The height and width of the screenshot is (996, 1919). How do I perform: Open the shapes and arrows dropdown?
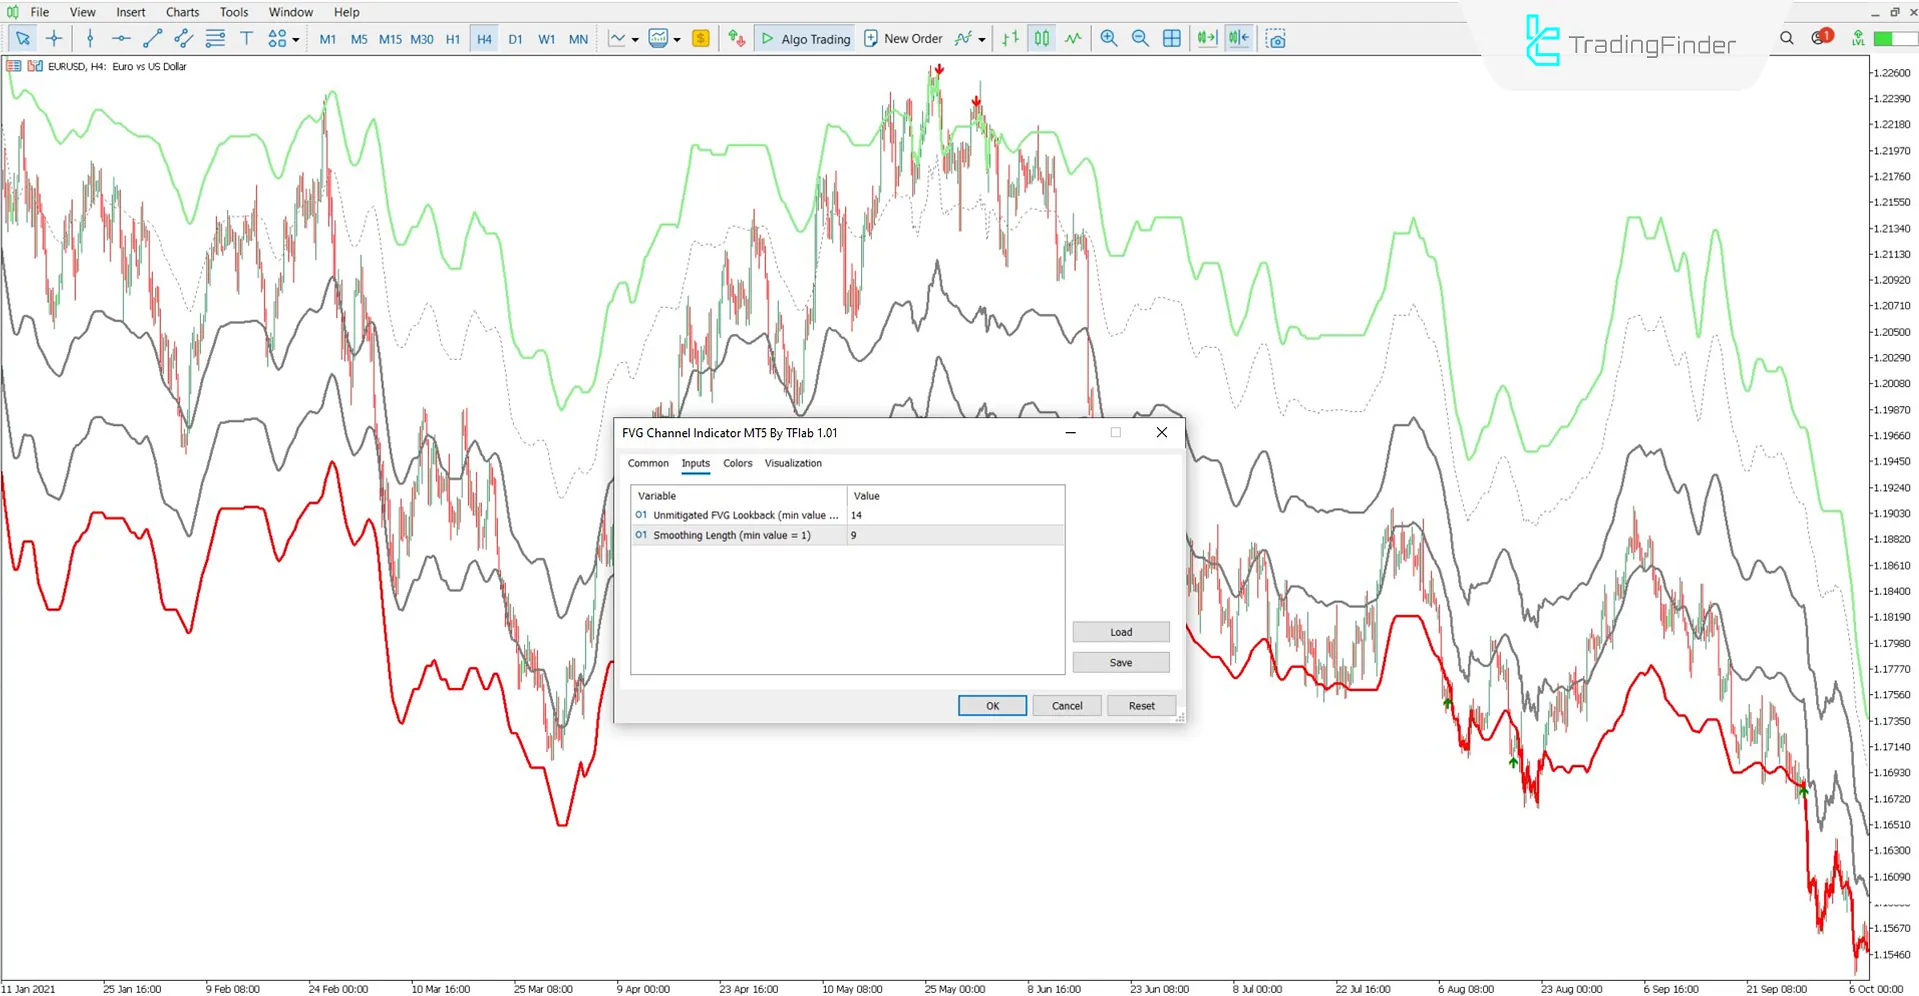tap(296, 38)
